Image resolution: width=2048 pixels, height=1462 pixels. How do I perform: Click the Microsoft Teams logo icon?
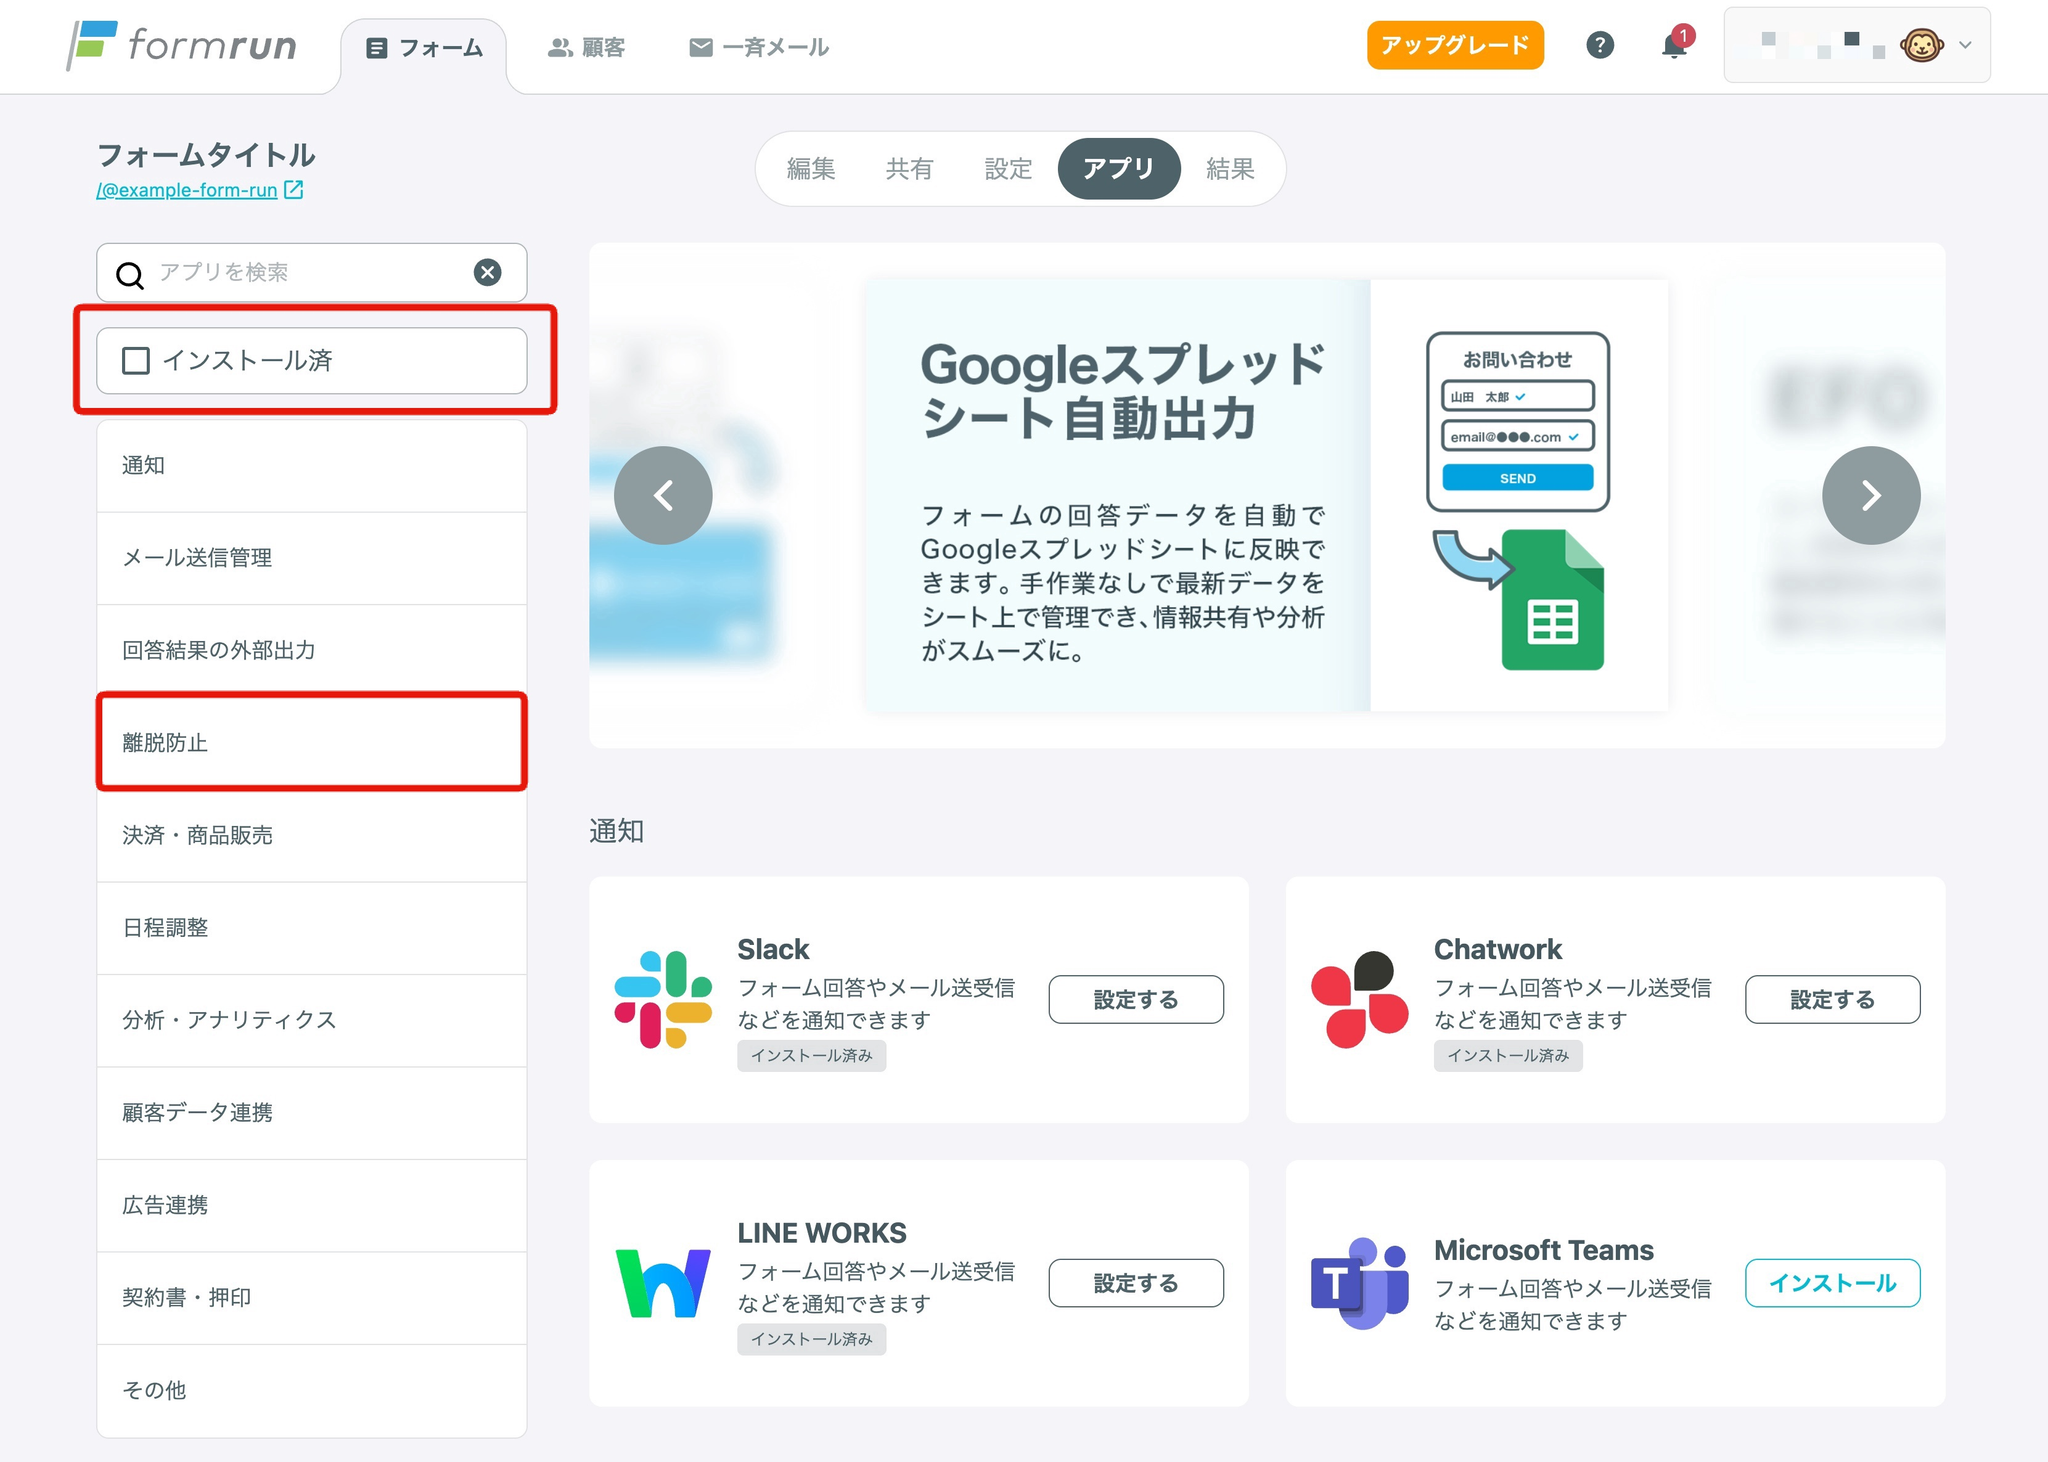[x=1359, y=1283]
